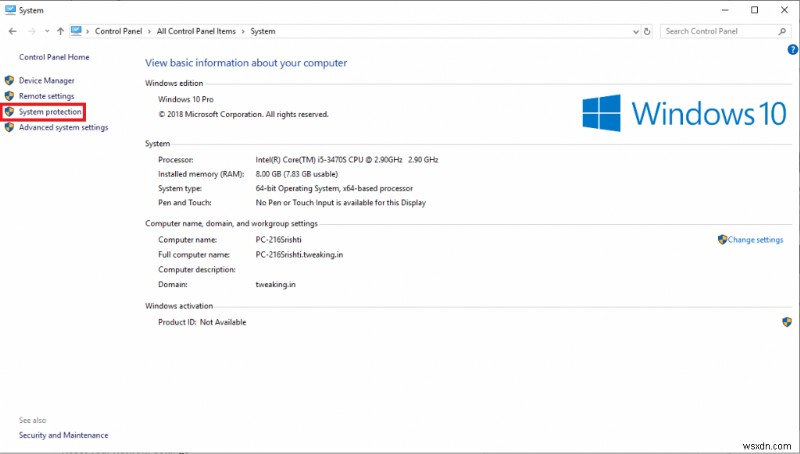Click the computer icon in address bar
800x454 pixels.
pyautogui.click(x=76, y=31)
